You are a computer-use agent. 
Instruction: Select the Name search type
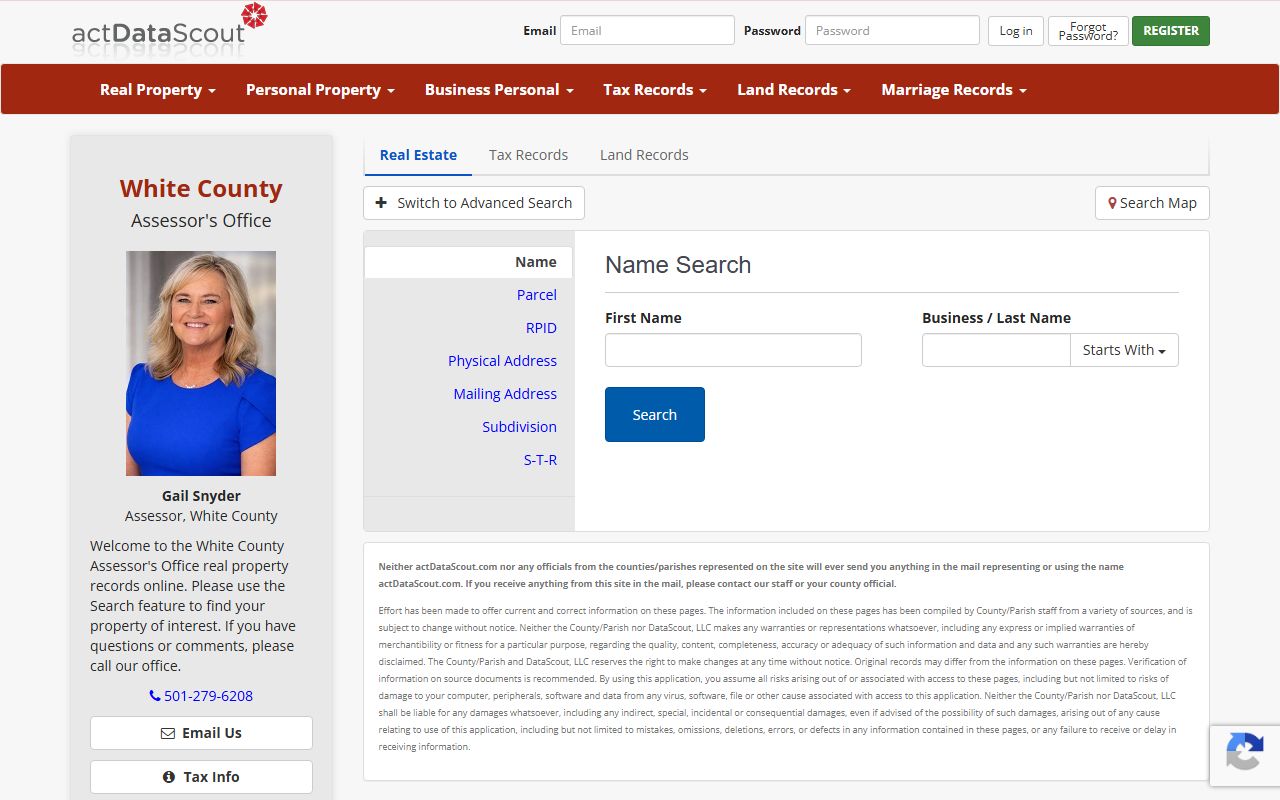click(x=468, y=262)
